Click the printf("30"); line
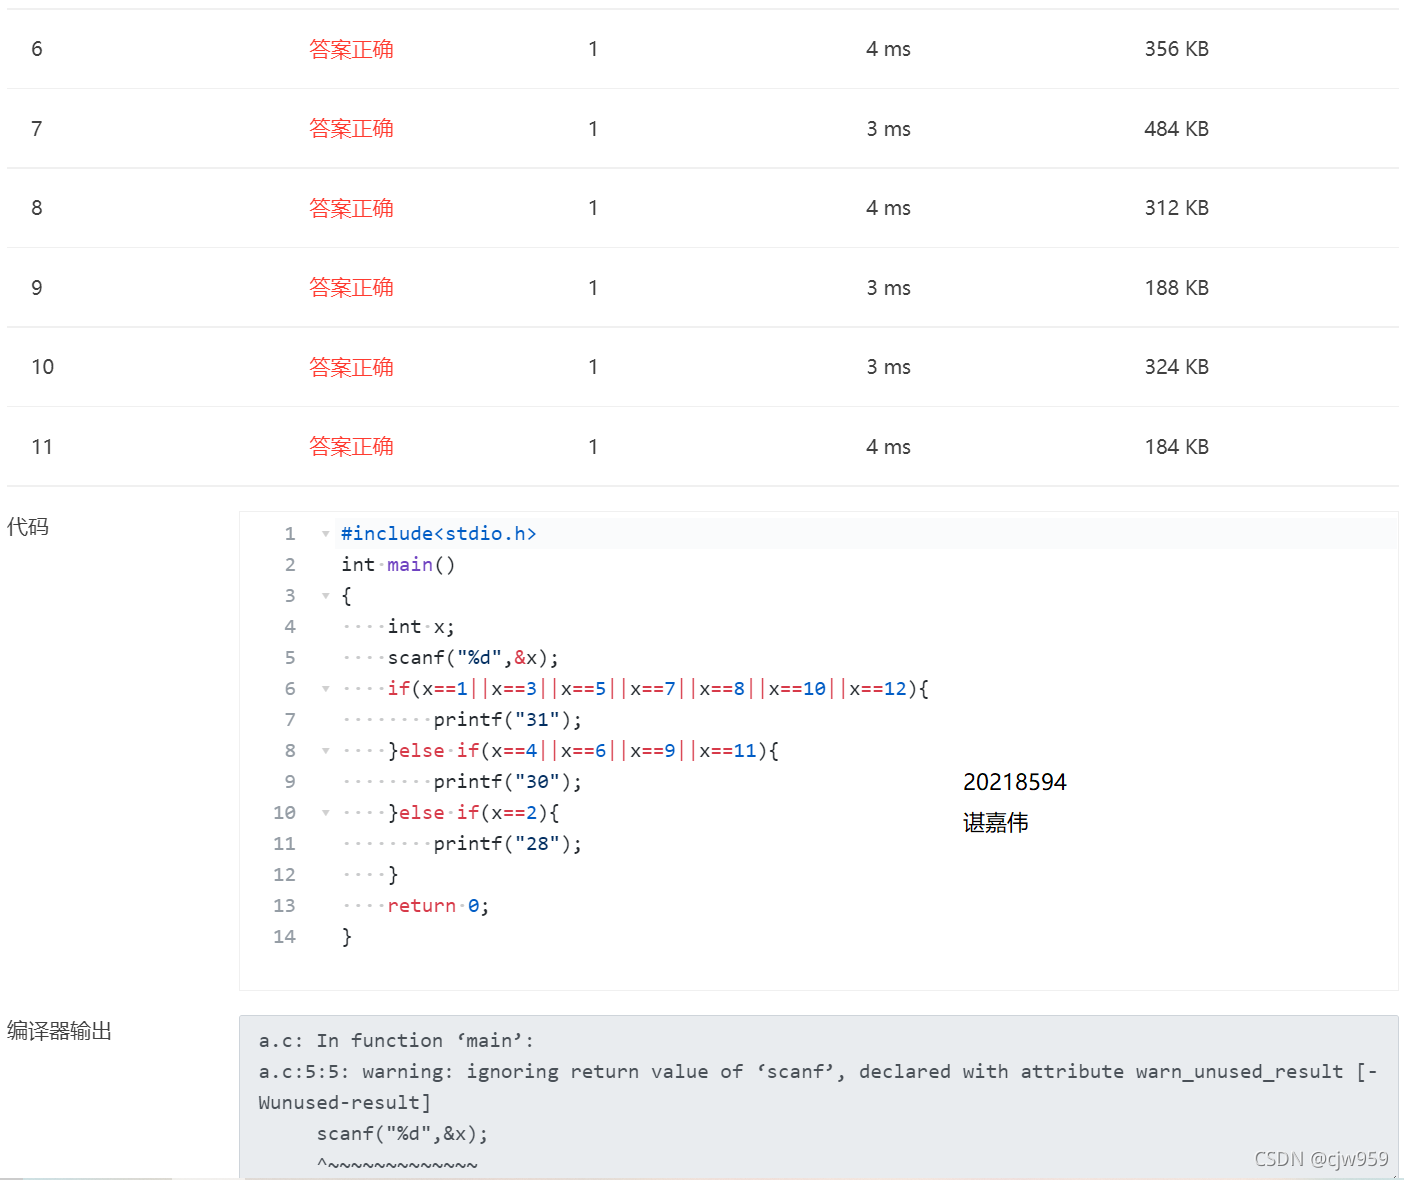This screenshot has height=1180, width=1404. click(507, 782)
